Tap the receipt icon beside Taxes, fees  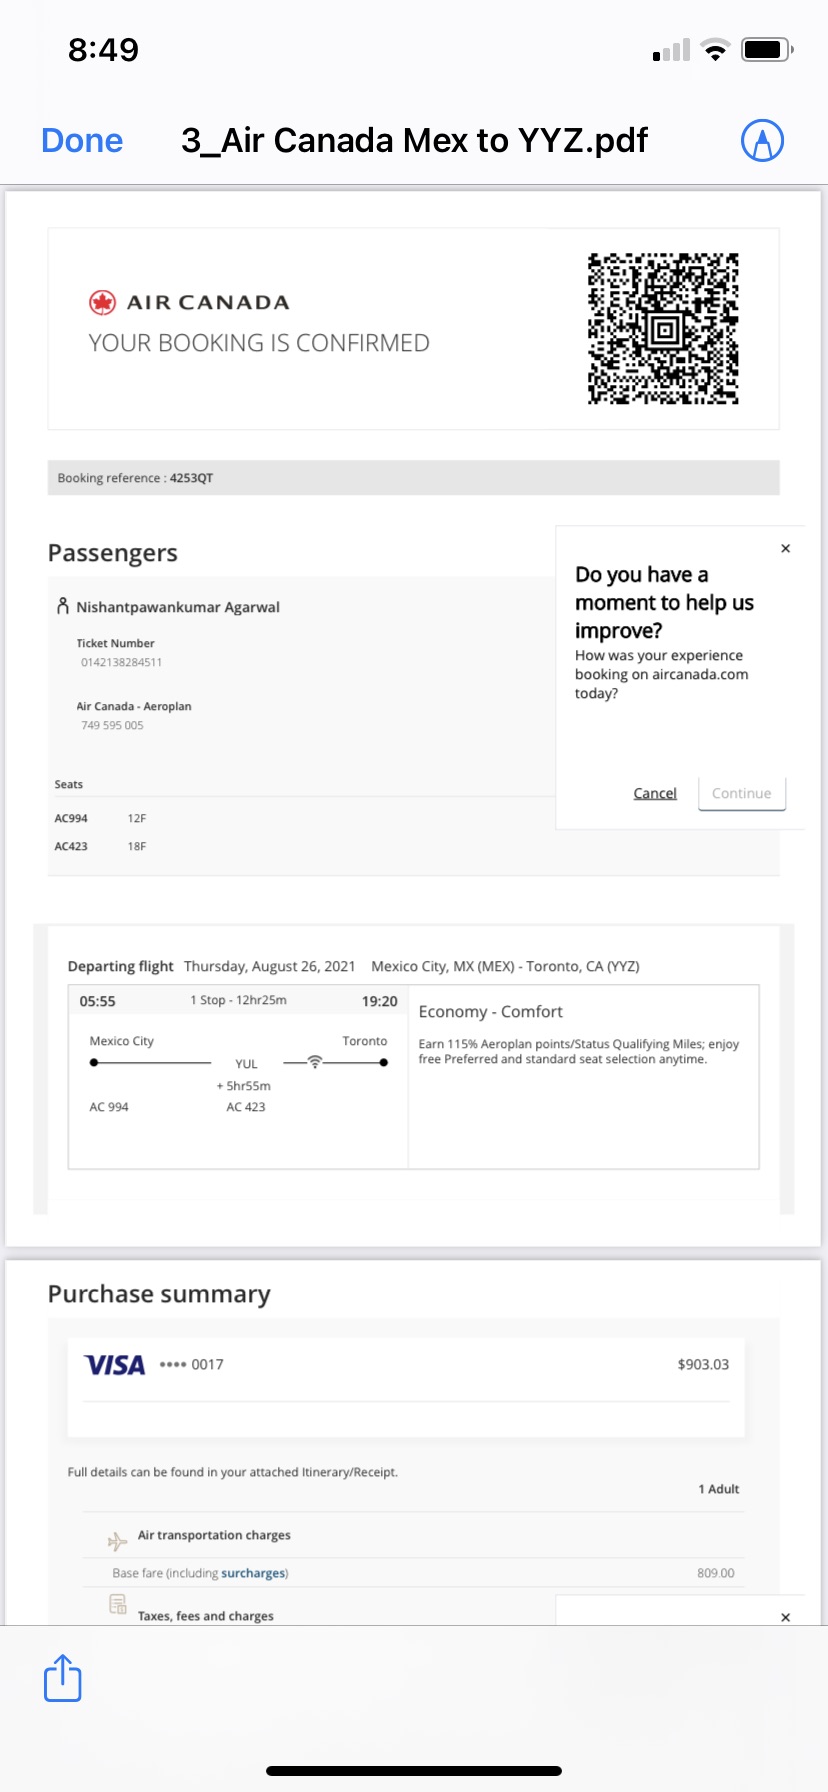[x=117, y=1605]
